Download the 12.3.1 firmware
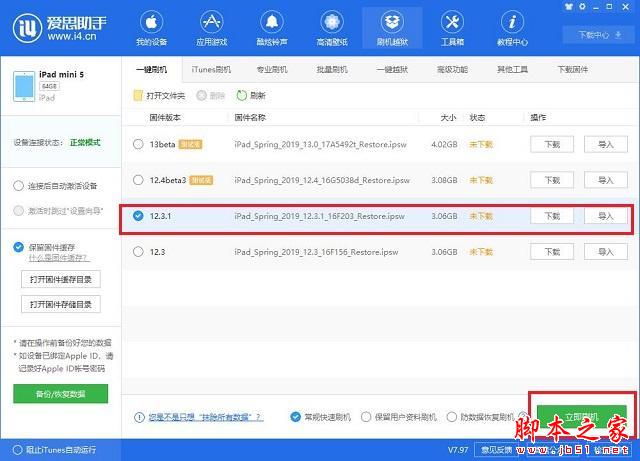This screenshot has height=461, width=640. coord(552,216)
